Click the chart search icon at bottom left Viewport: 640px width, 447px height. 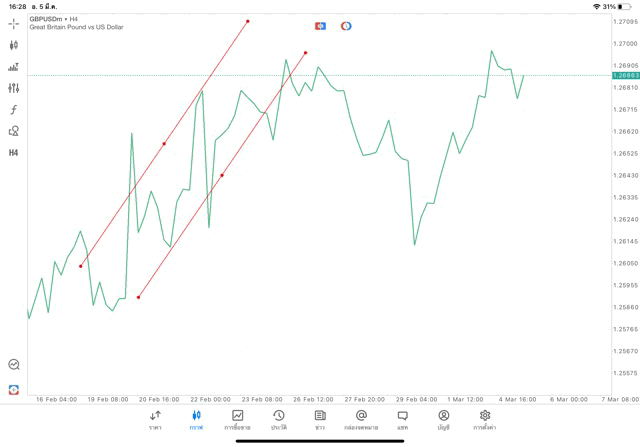(14, 365)
